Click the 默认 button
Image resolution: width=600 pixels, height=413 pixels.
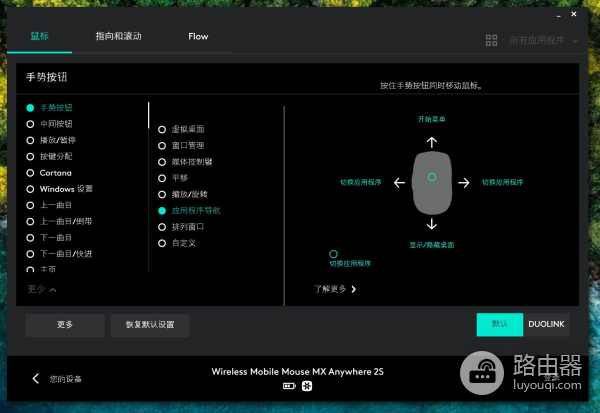coord(500,324)
